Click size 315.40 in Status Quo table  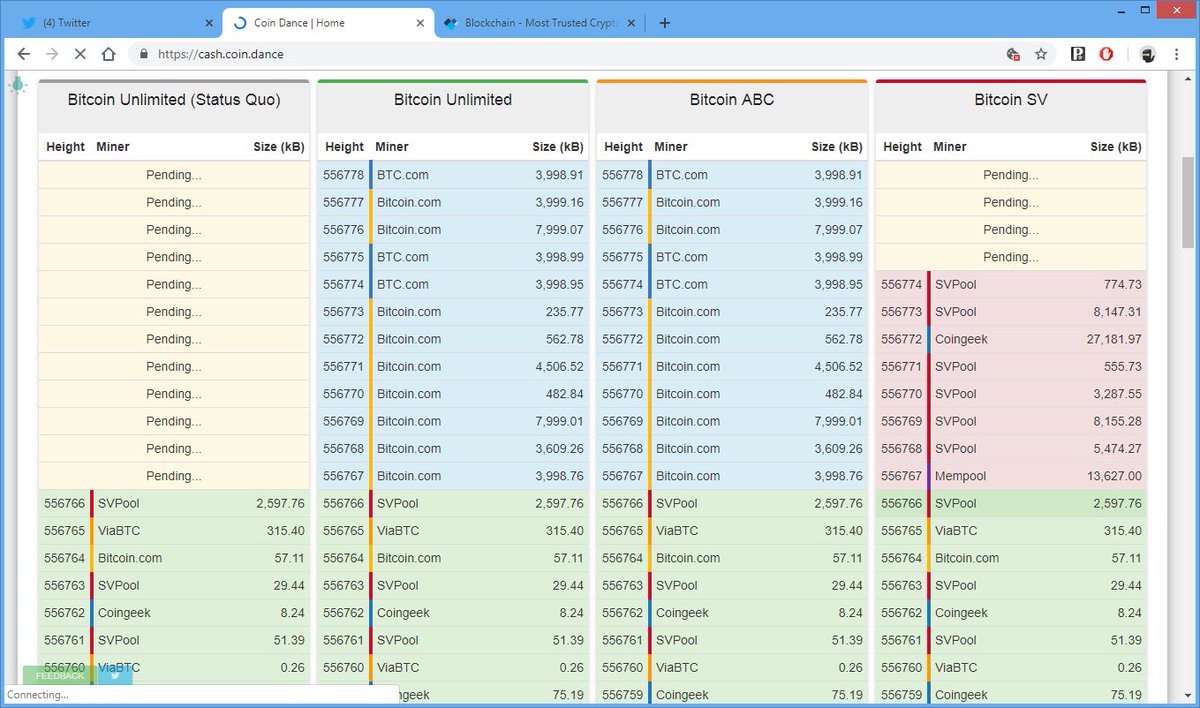[x=286, y=531]
